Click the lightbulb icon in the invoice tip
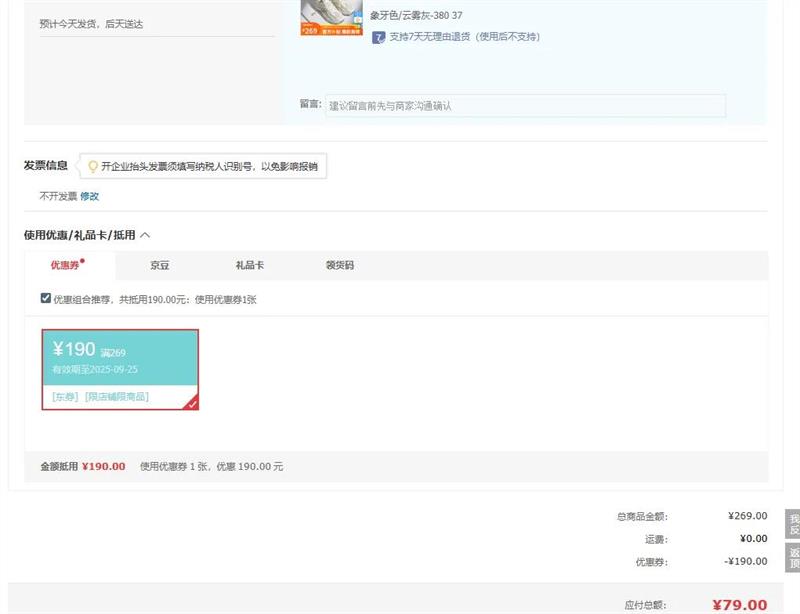This screenshot has width=800, height=614. tap(93, 166)
